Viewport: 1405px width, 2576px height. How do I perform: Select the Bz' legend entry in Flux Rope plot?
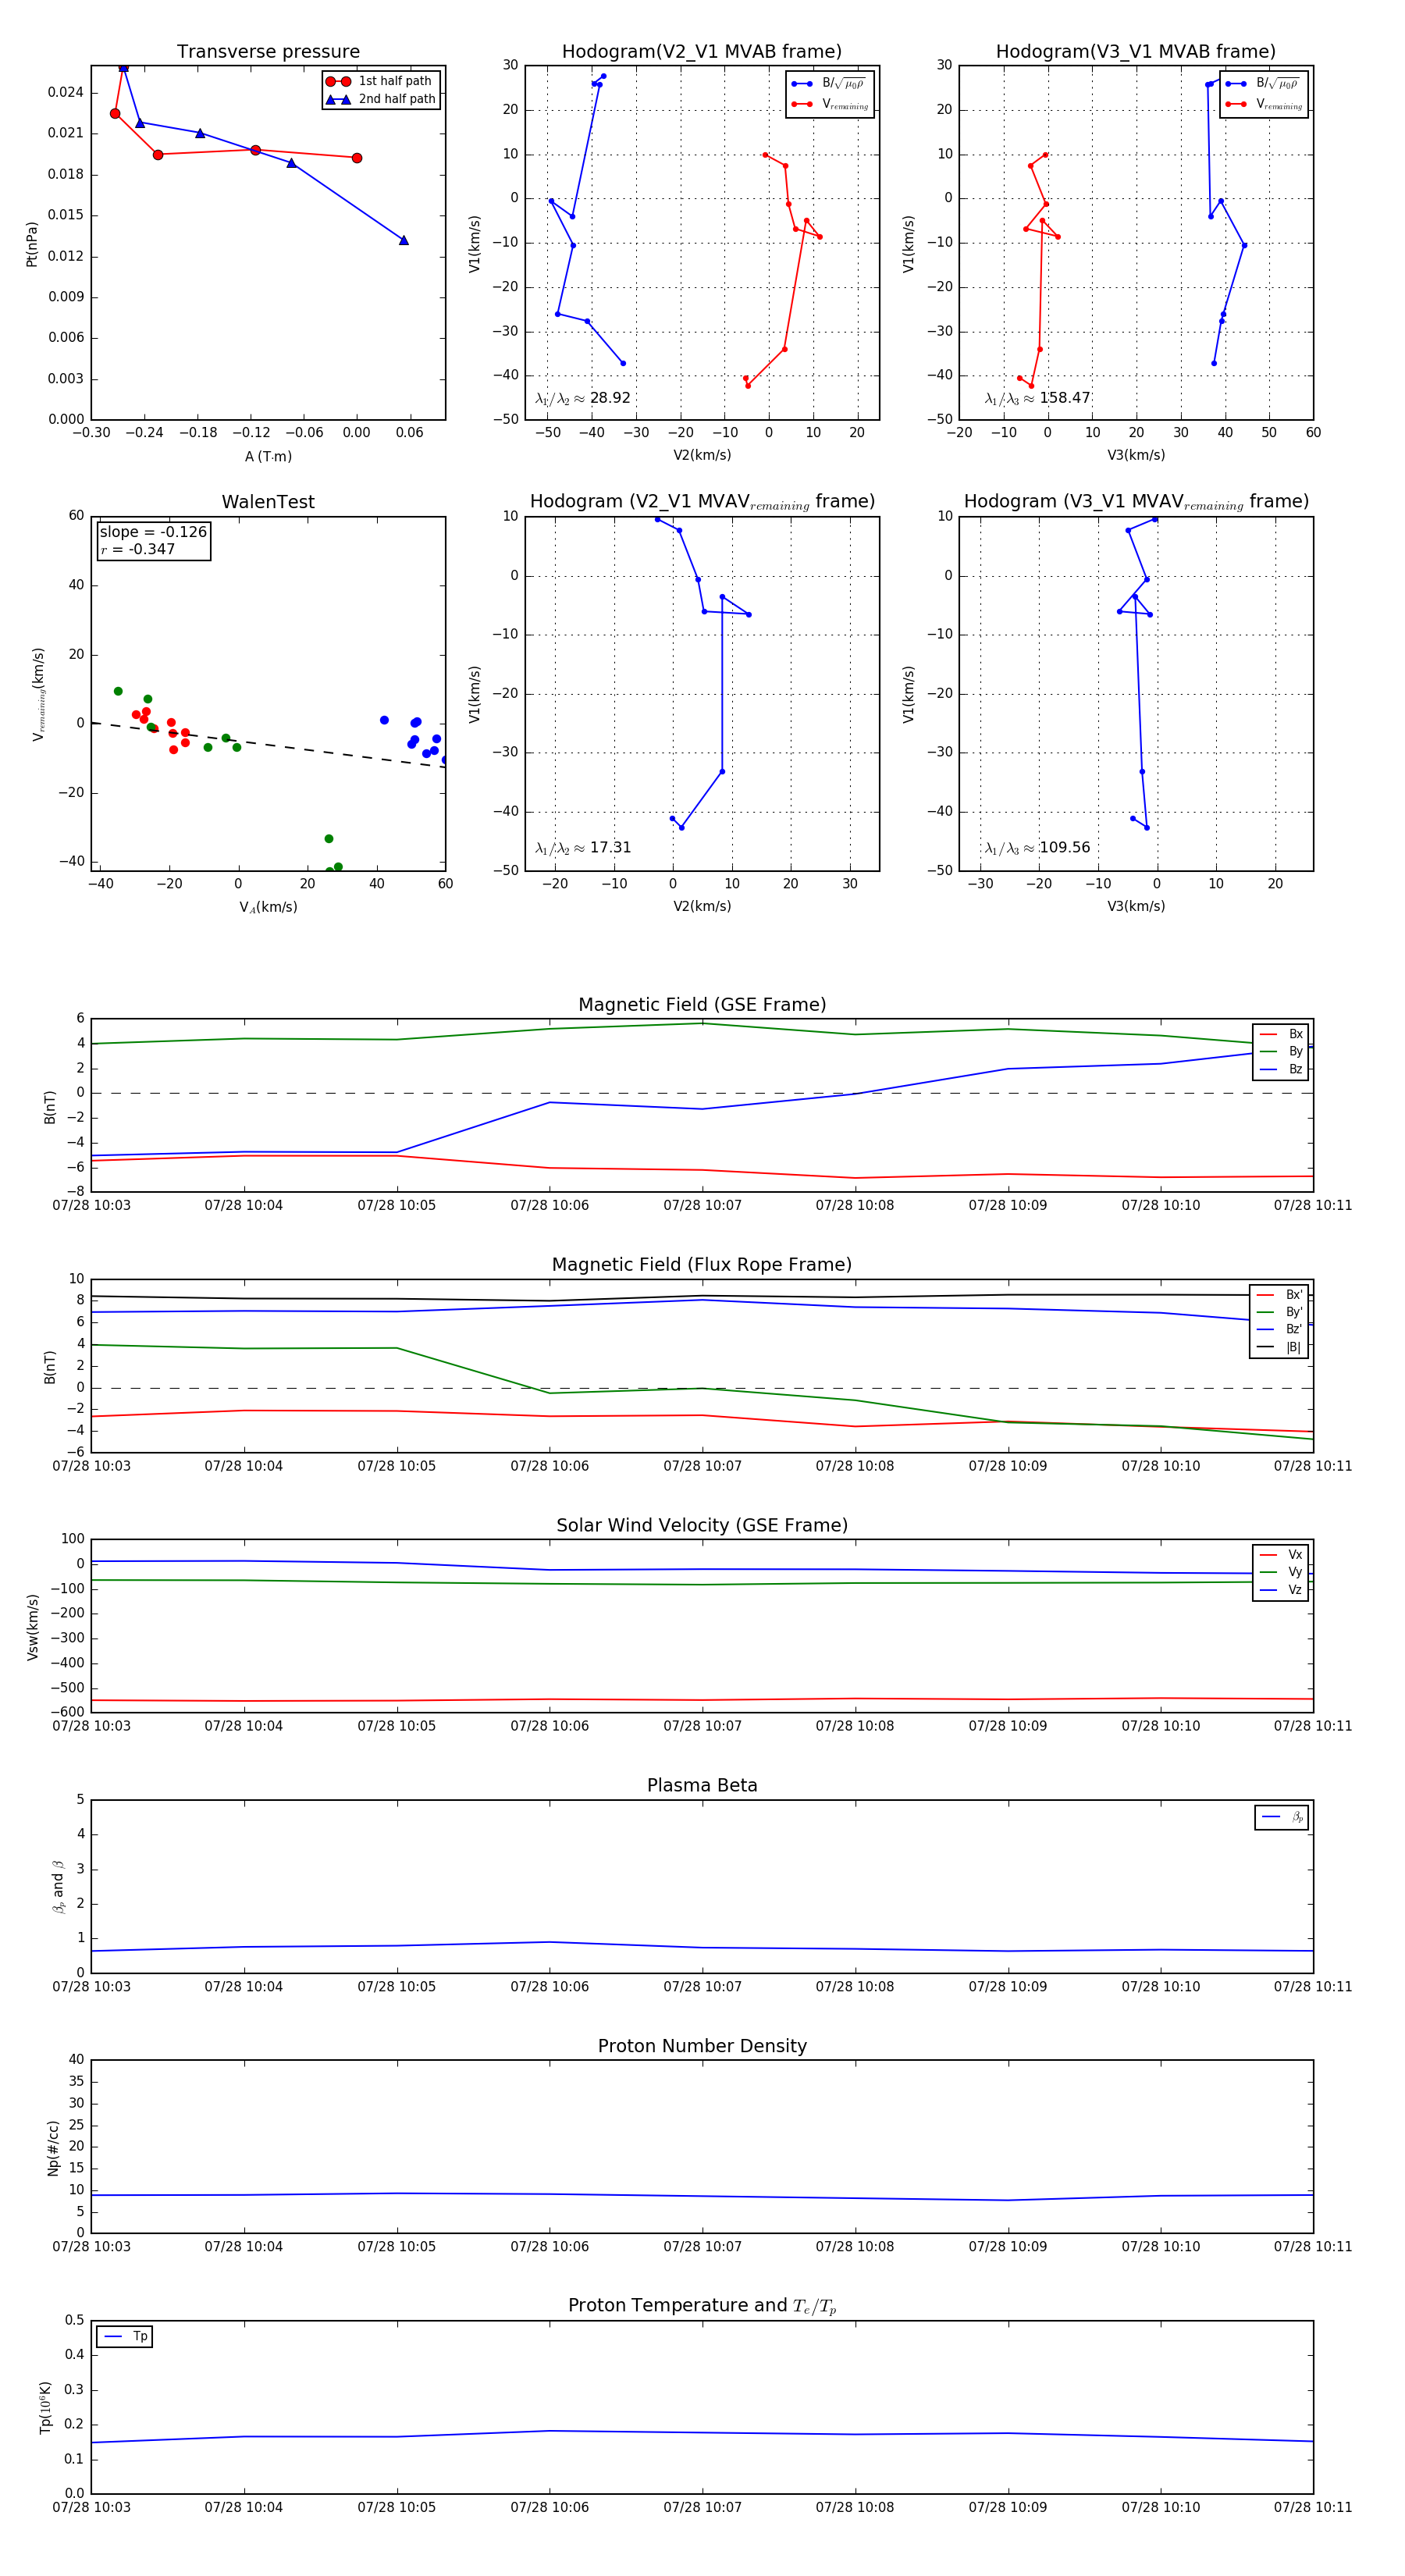point(1279,1329)
